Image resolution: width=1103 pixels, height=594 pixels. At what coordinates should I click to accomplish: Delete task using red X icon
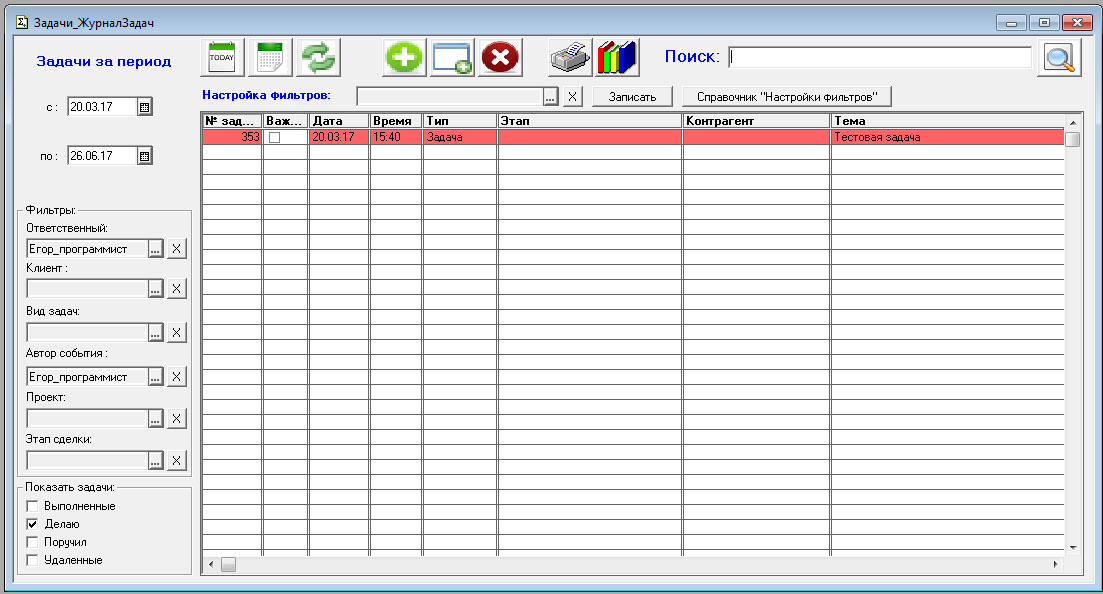[x=500, y=58]
